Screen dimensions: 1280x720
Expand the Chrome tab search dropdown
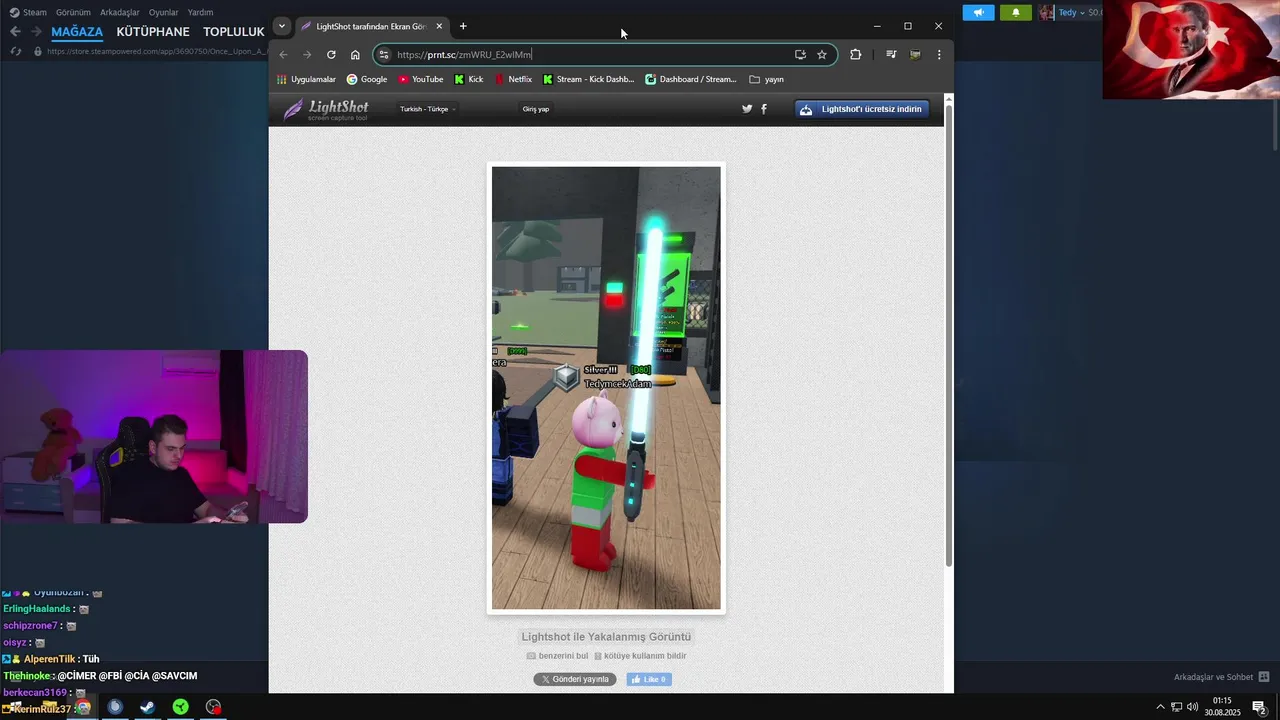(x=282, y=26)
